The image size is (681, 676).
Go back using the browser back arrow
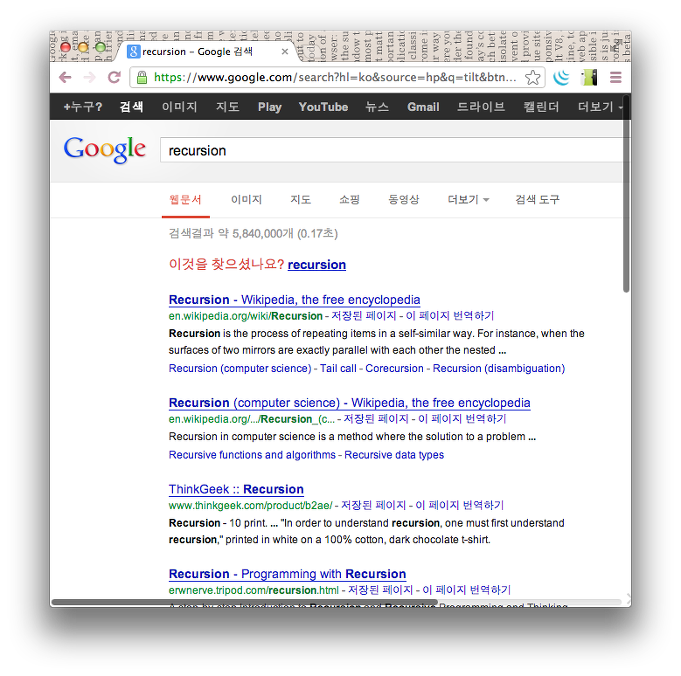65,77
